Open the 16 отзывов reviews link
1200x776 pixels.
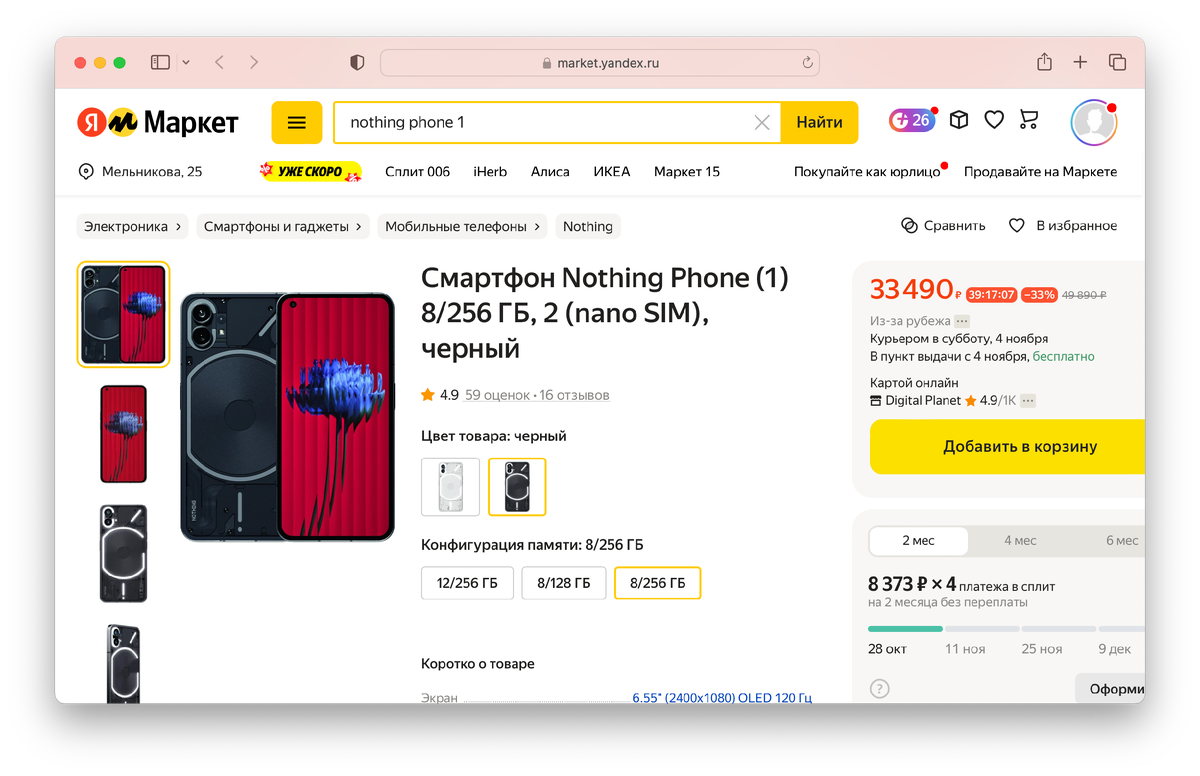pos(574,395)
